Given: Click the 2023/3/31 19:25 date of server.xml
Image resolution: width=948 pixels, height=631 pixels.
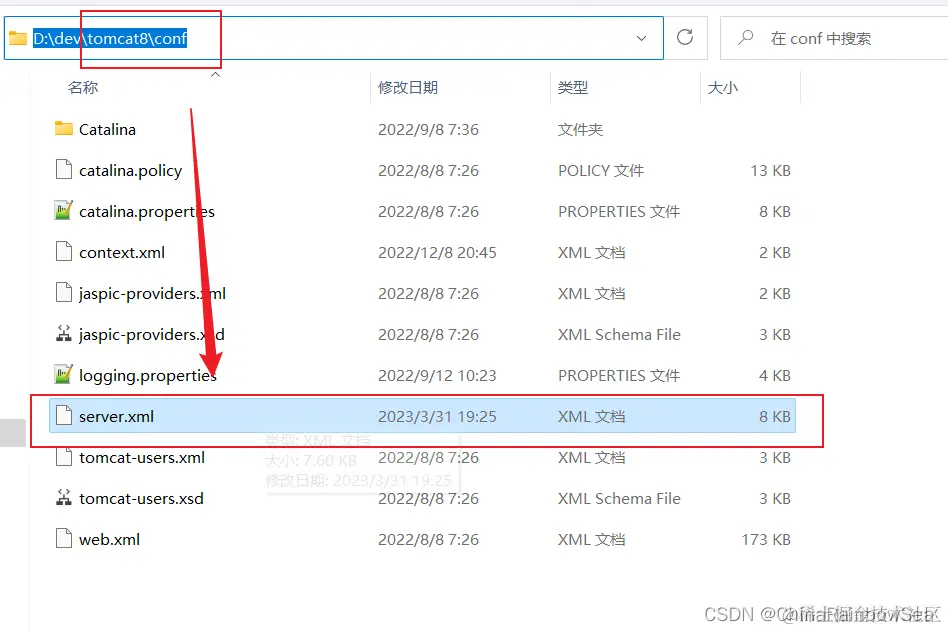Looking at the screenshot, I should click(x=437, y=416).
